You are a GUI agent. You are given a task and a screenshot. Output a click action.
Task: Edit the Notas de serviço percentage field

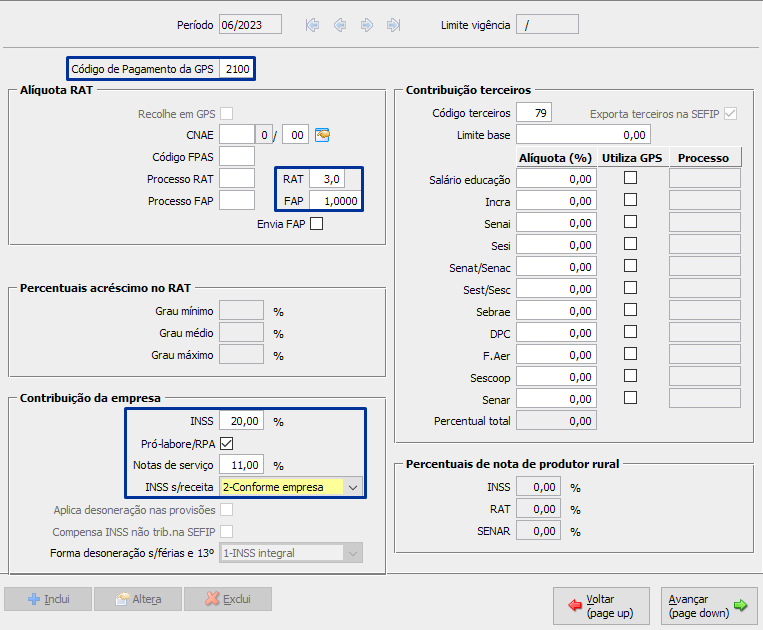click(x=241, y=465)
